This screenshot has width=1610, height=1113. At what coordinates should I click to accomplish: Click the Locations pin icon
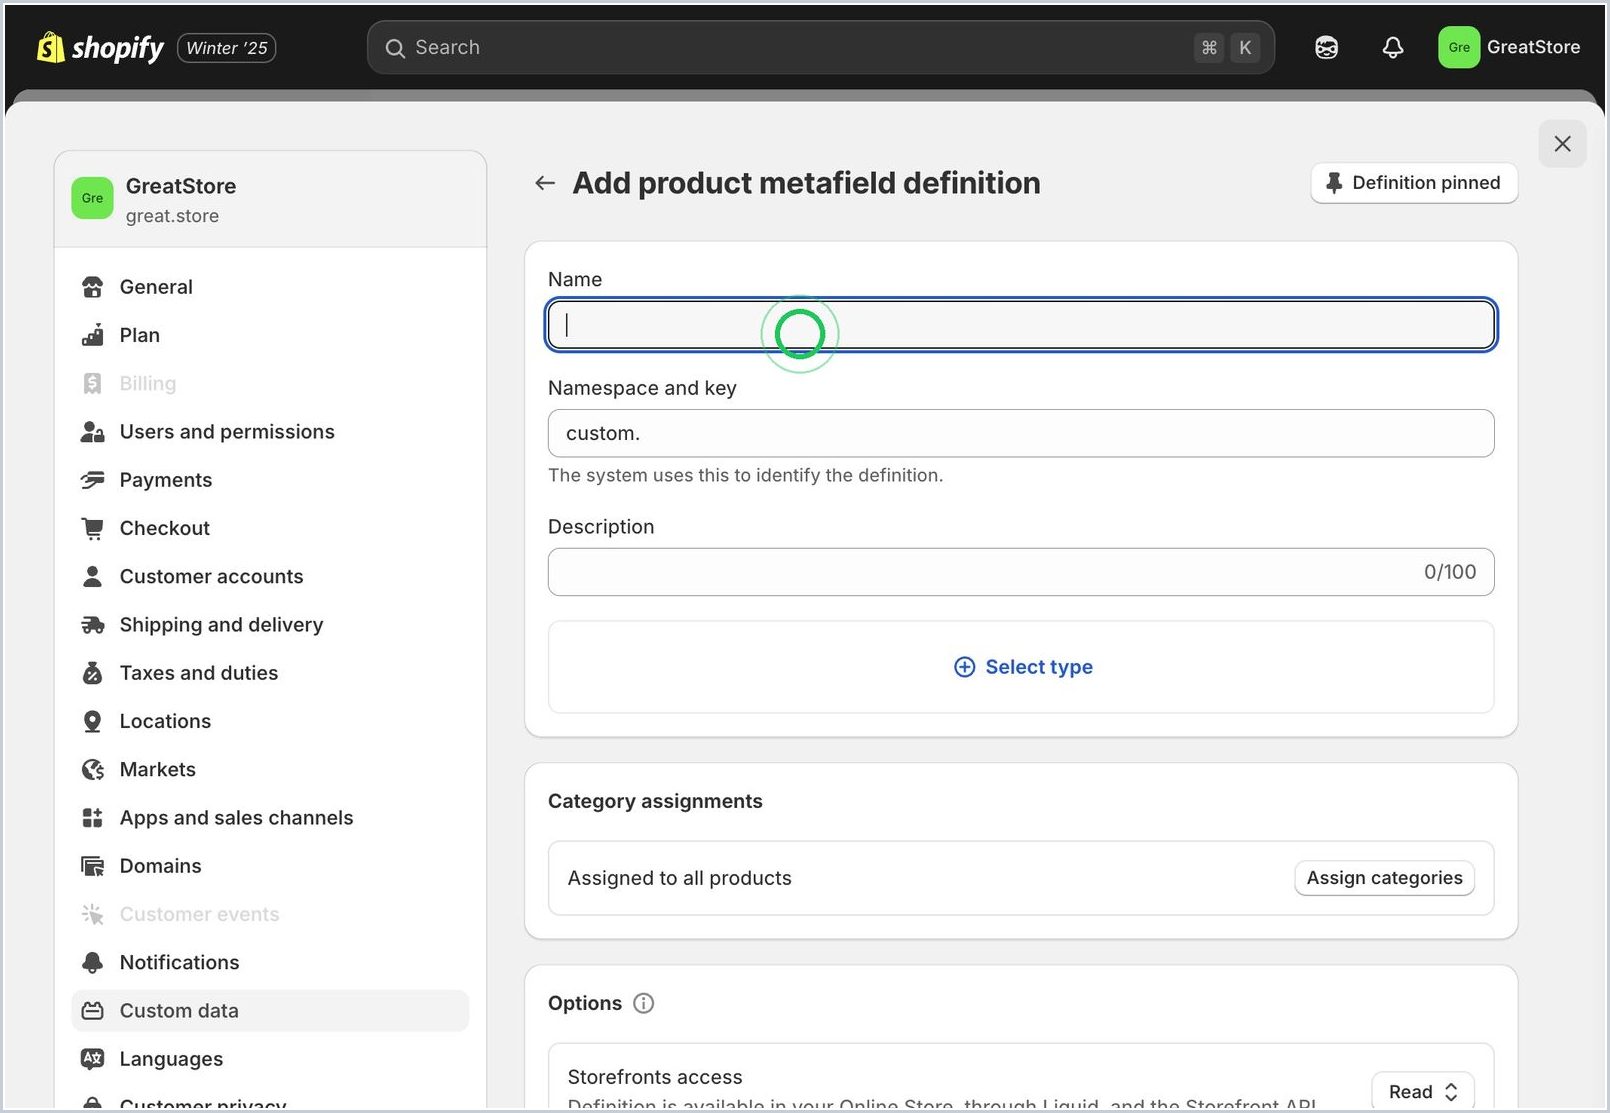point(93,721)
